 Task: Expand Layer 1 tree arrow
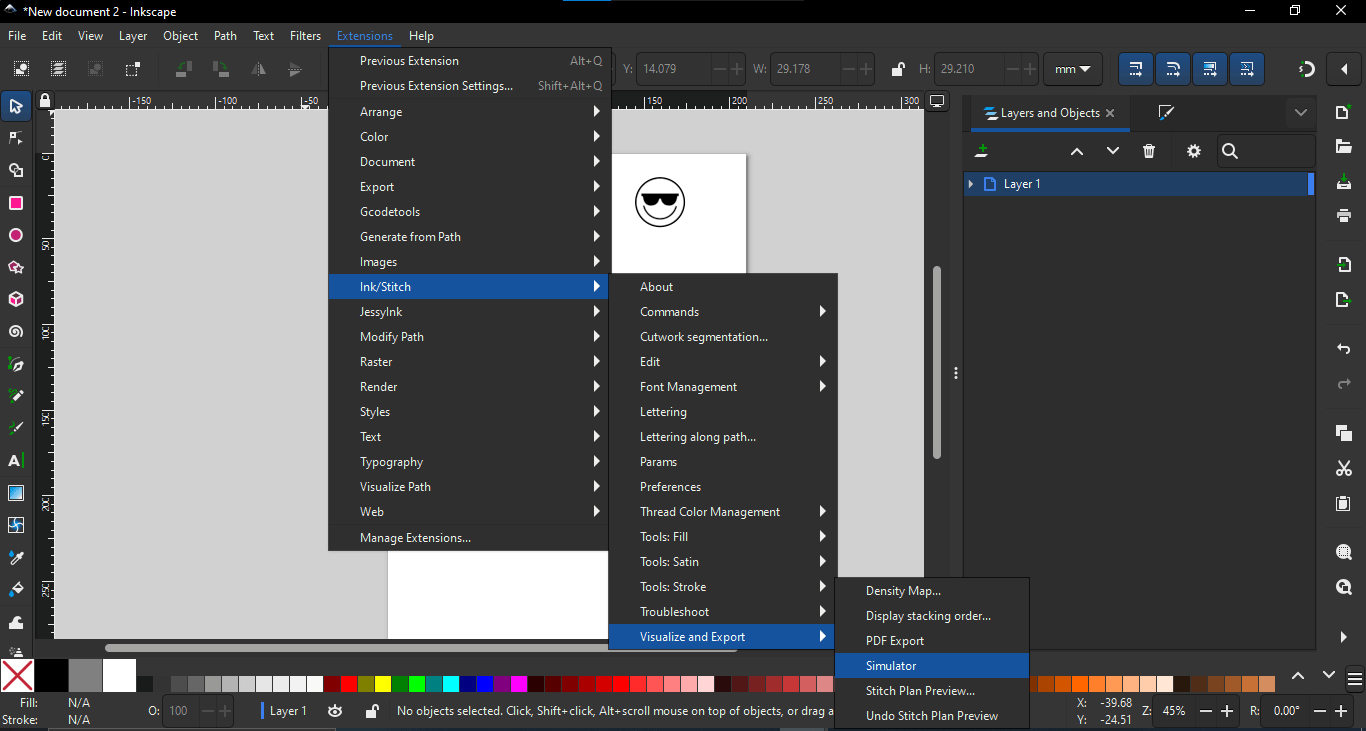[x=970, y=184]
